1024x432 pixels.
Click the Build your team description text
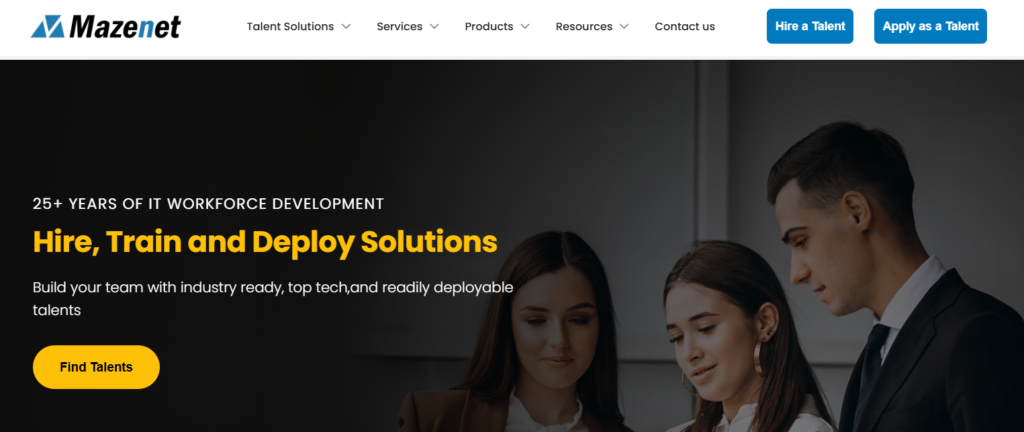click(273, 298)
